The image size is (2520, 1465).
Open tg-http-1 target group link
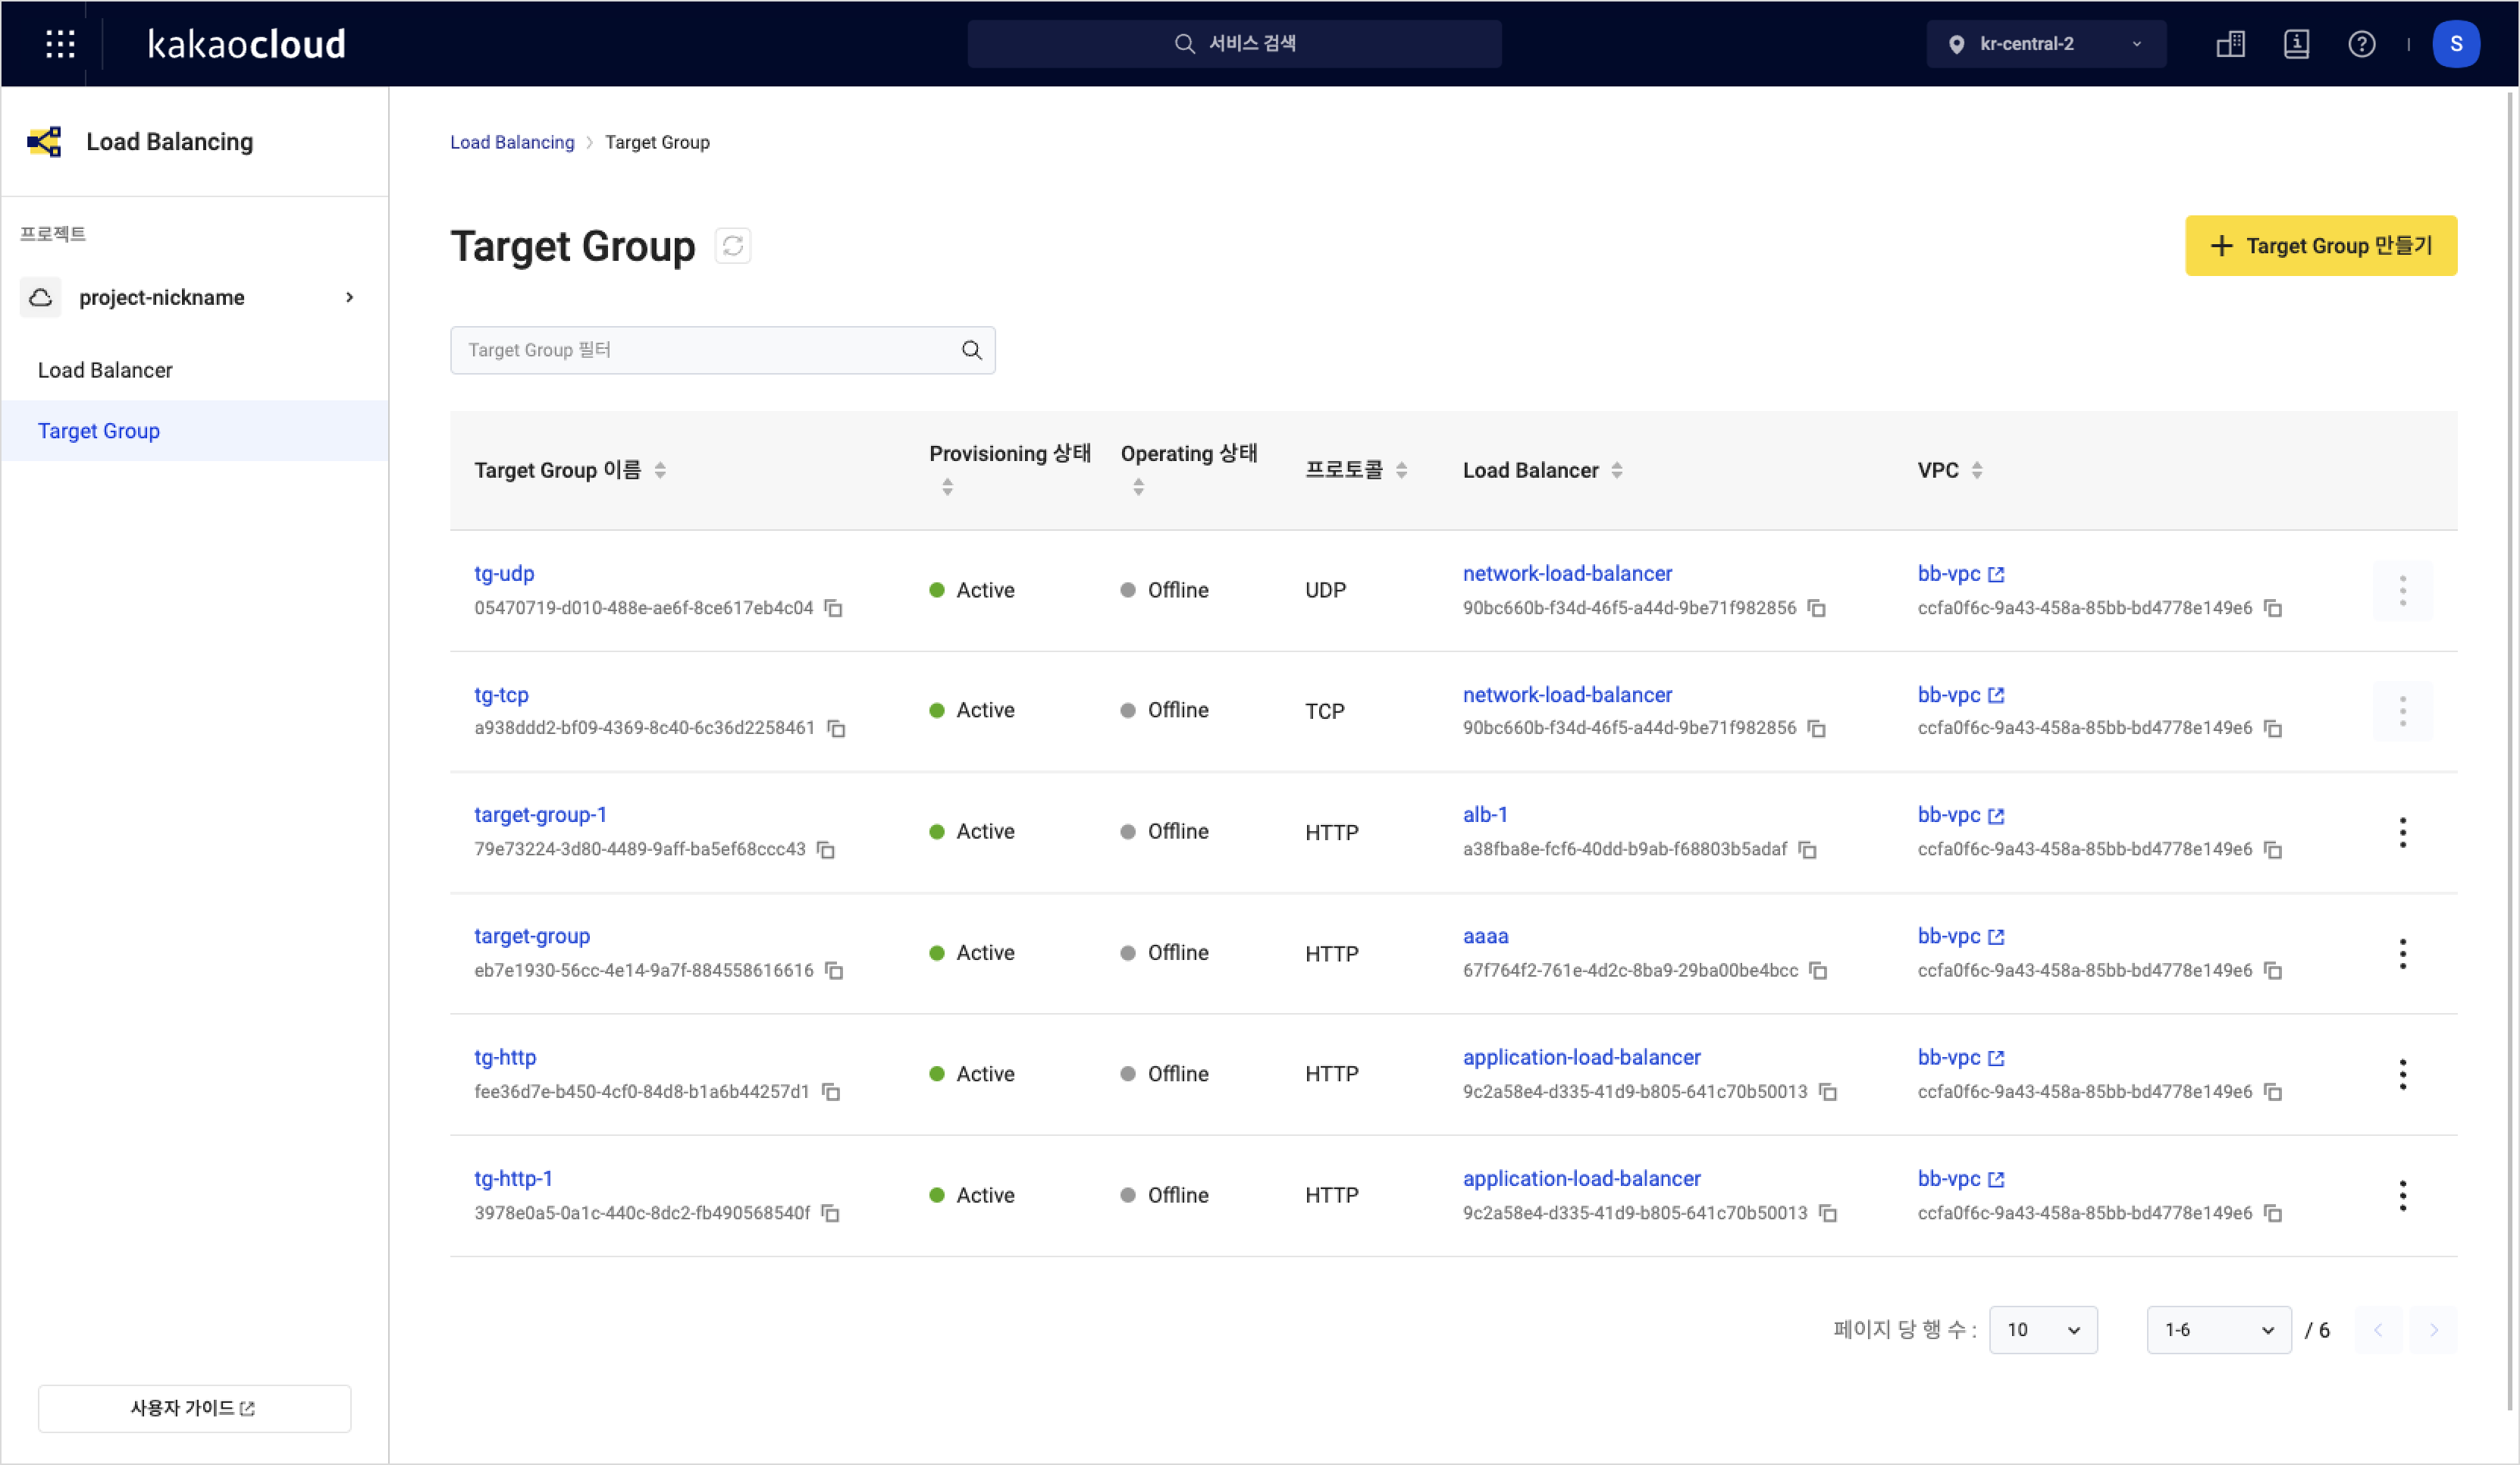coord(513,1178)
